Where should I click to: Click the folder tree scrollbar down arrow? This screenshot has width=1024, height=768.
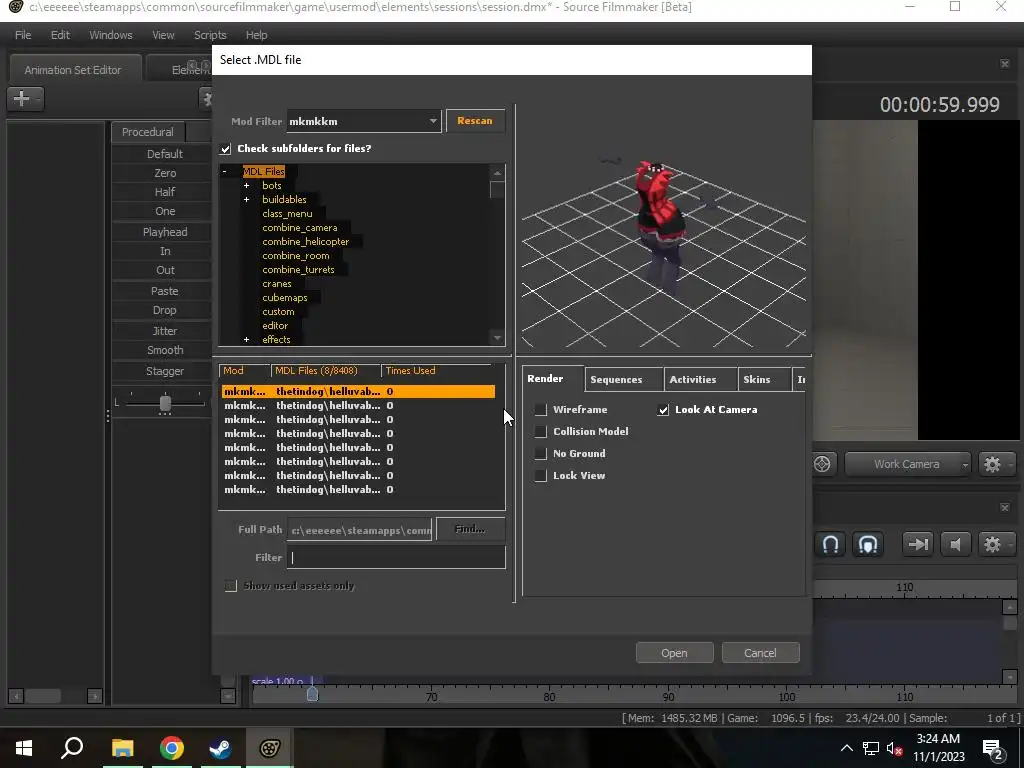click(497, 338)
